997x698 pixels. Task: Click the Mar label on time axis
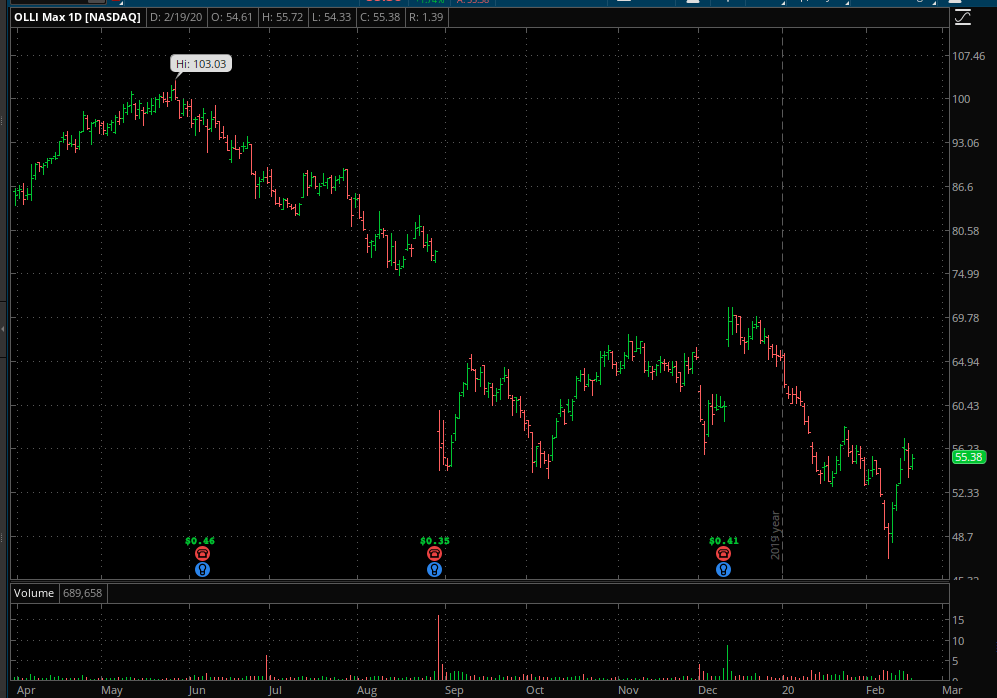pos(952,690)
